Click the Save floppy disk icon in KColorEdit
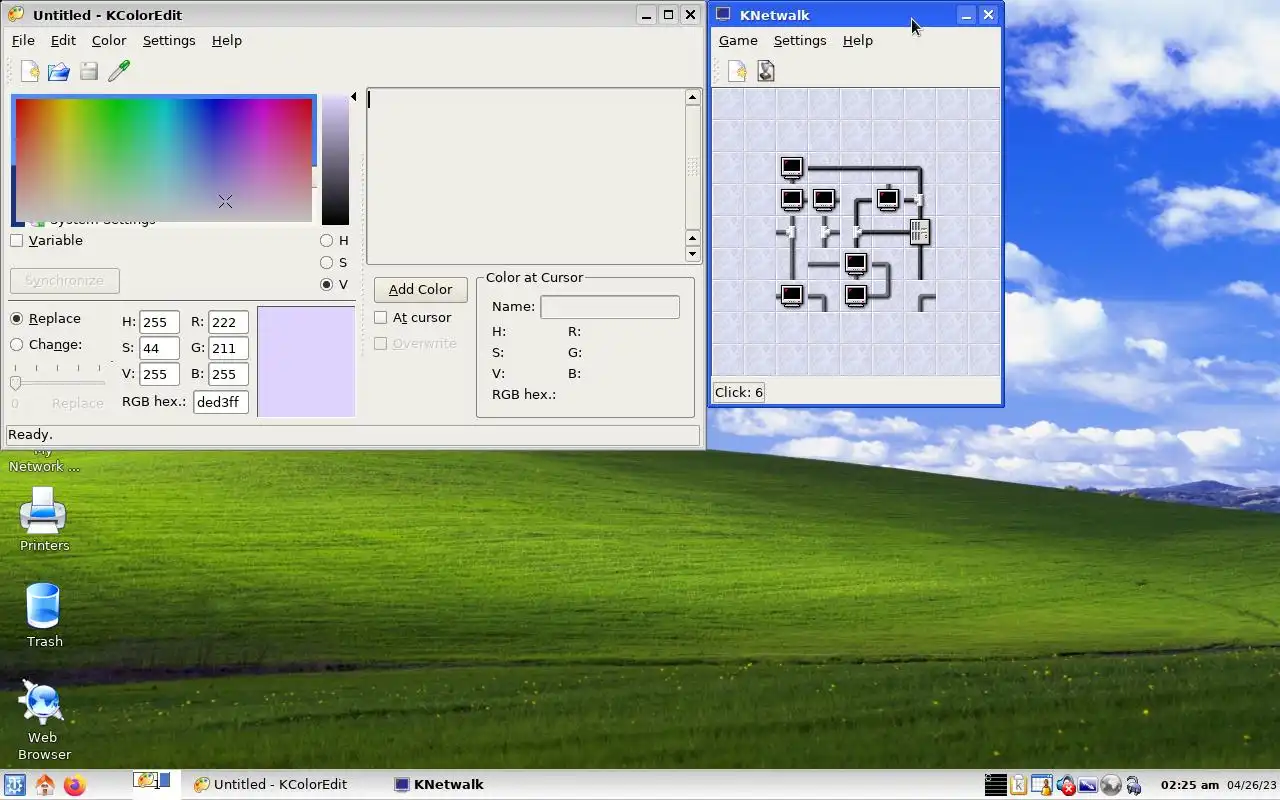The height and width of the screenshot is (800, 1280). (89, 71)
